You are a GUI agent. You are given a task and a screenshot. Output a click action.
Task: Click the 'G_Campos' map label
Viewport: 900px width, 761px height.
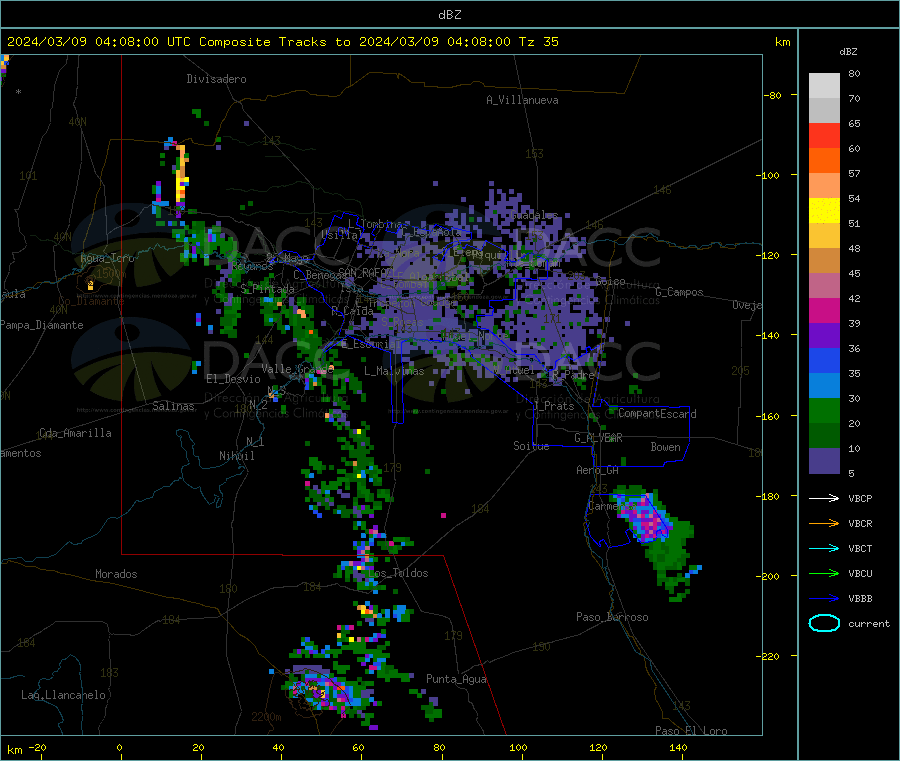(x=679, y=292)
